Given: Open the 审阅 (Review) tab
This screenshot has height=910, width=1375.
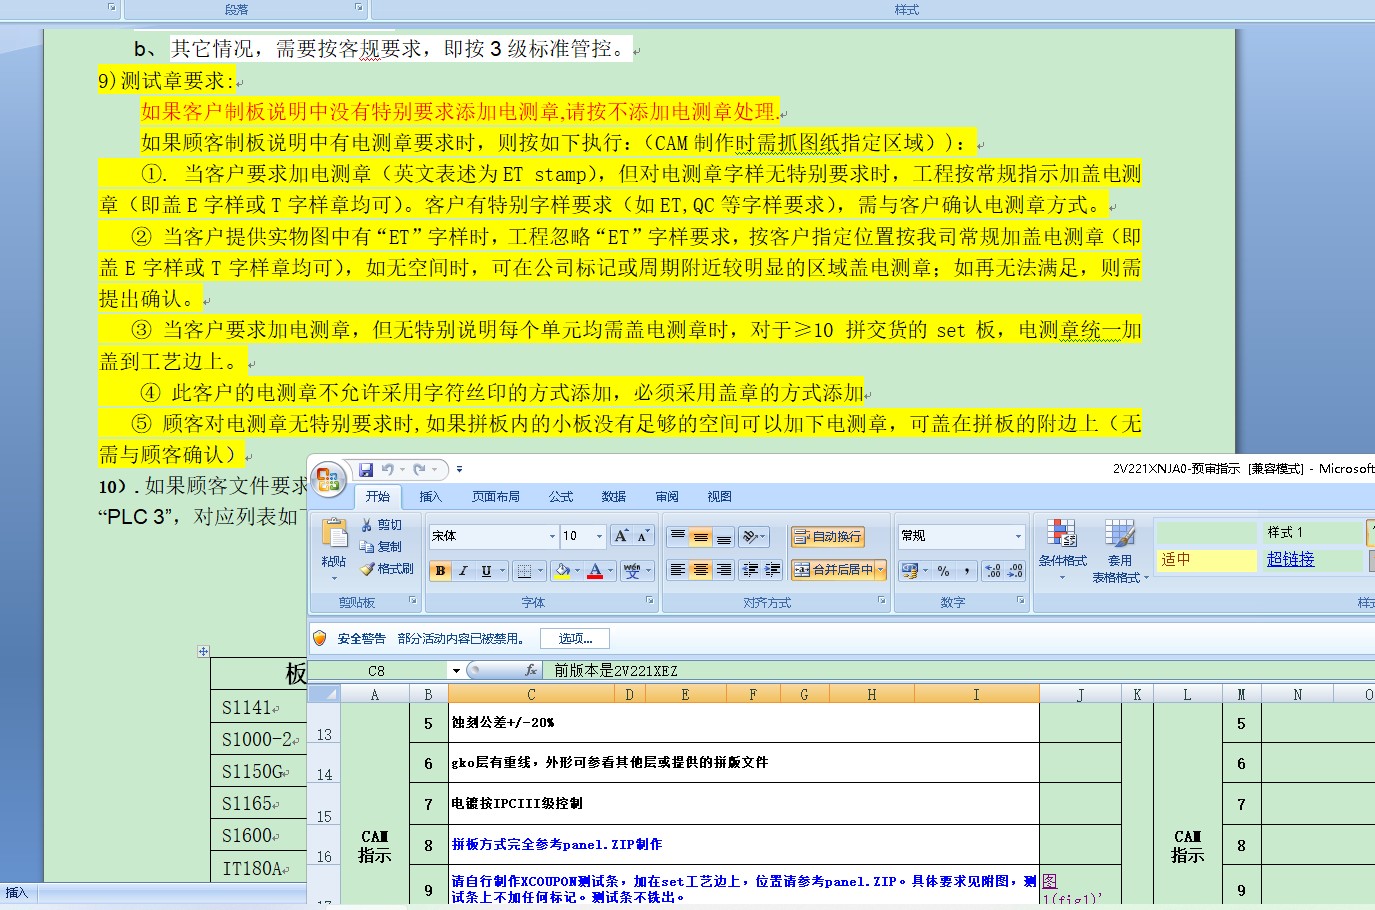Looking at the screenshot, I should click(667, 497).
